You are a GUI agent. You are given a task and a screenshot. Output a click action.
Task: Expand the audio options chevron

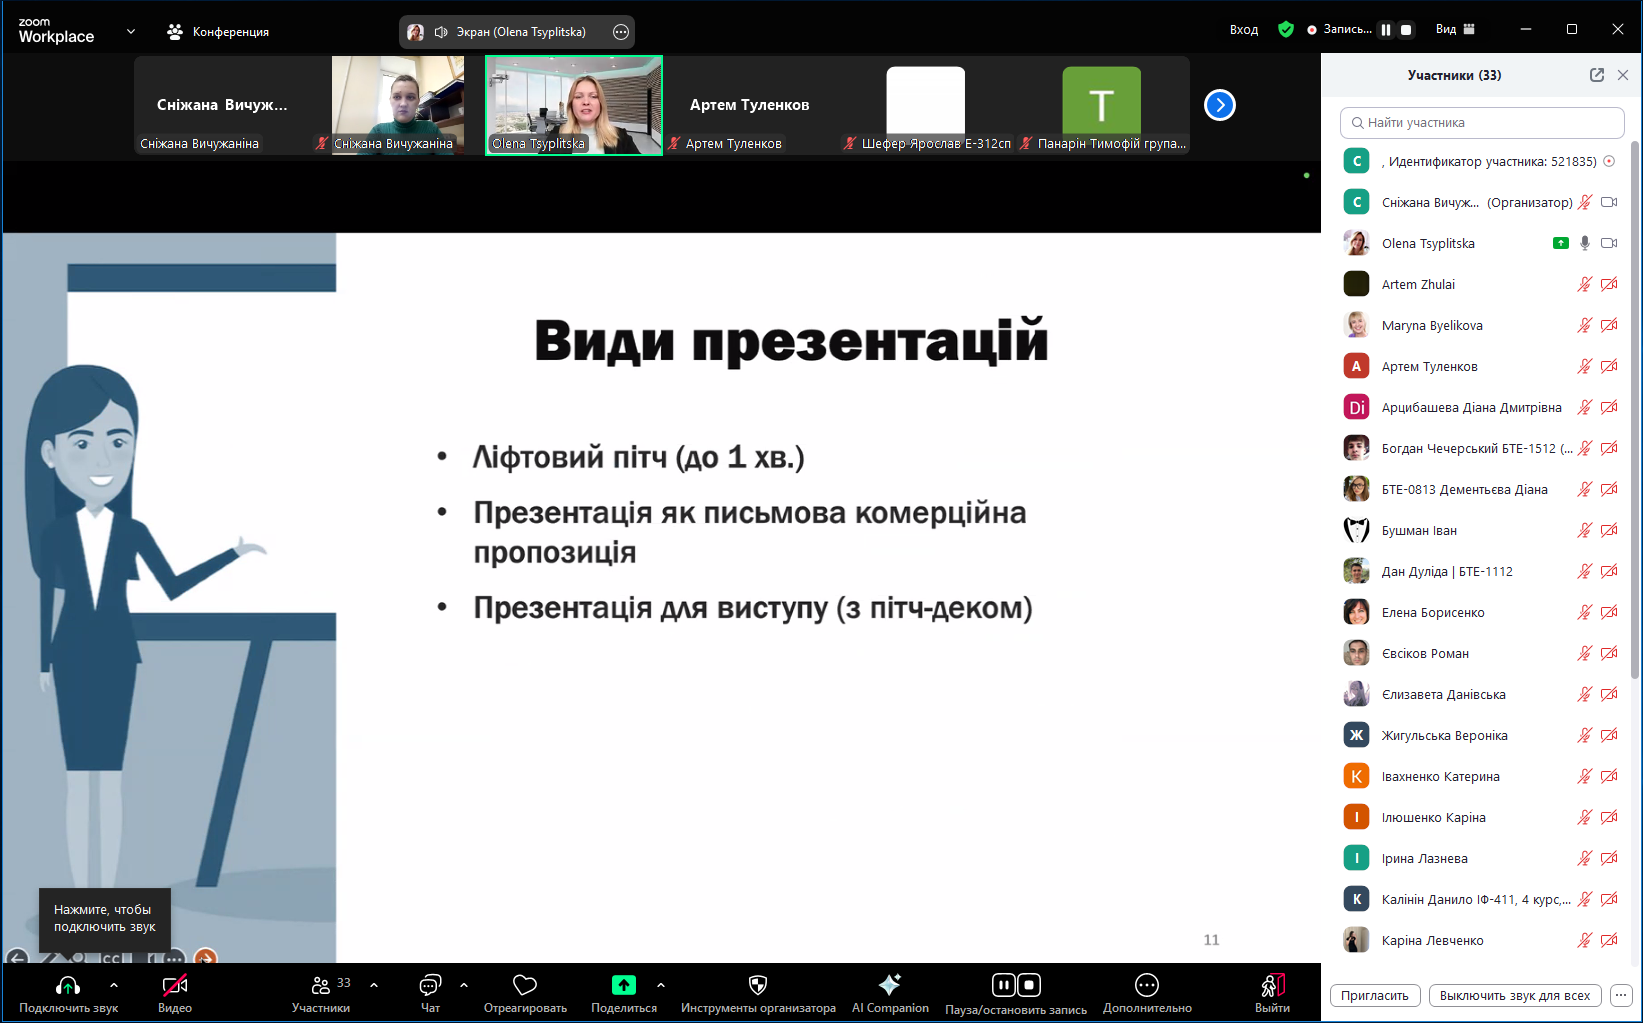click(114, 985)
